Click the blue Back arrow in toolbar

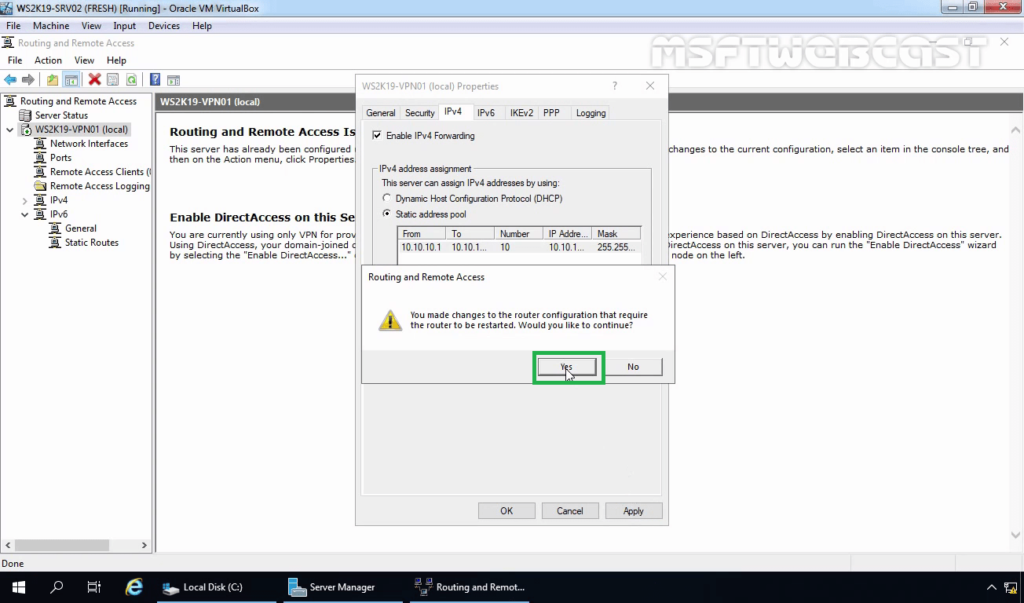pos(10,80)
